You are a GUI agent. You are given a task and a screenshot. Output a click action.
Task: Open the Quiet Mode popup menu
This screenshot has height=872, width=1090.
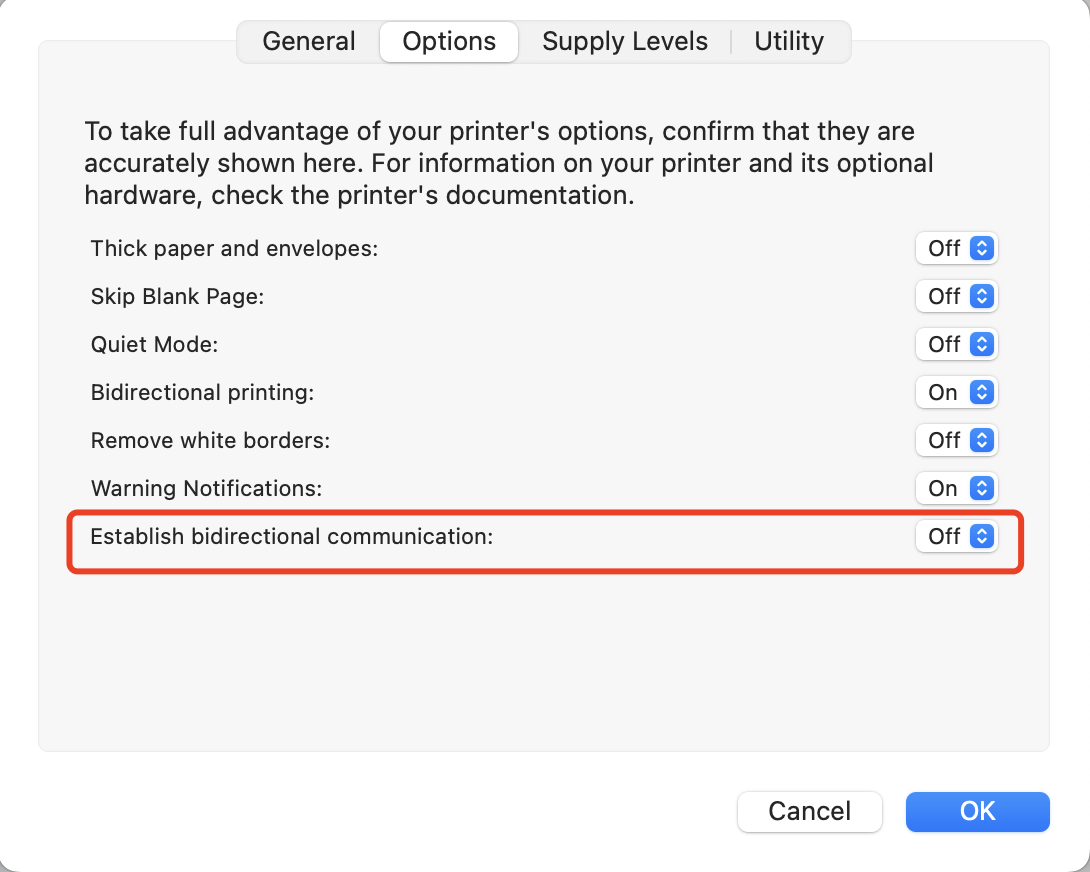coord(957,345)
